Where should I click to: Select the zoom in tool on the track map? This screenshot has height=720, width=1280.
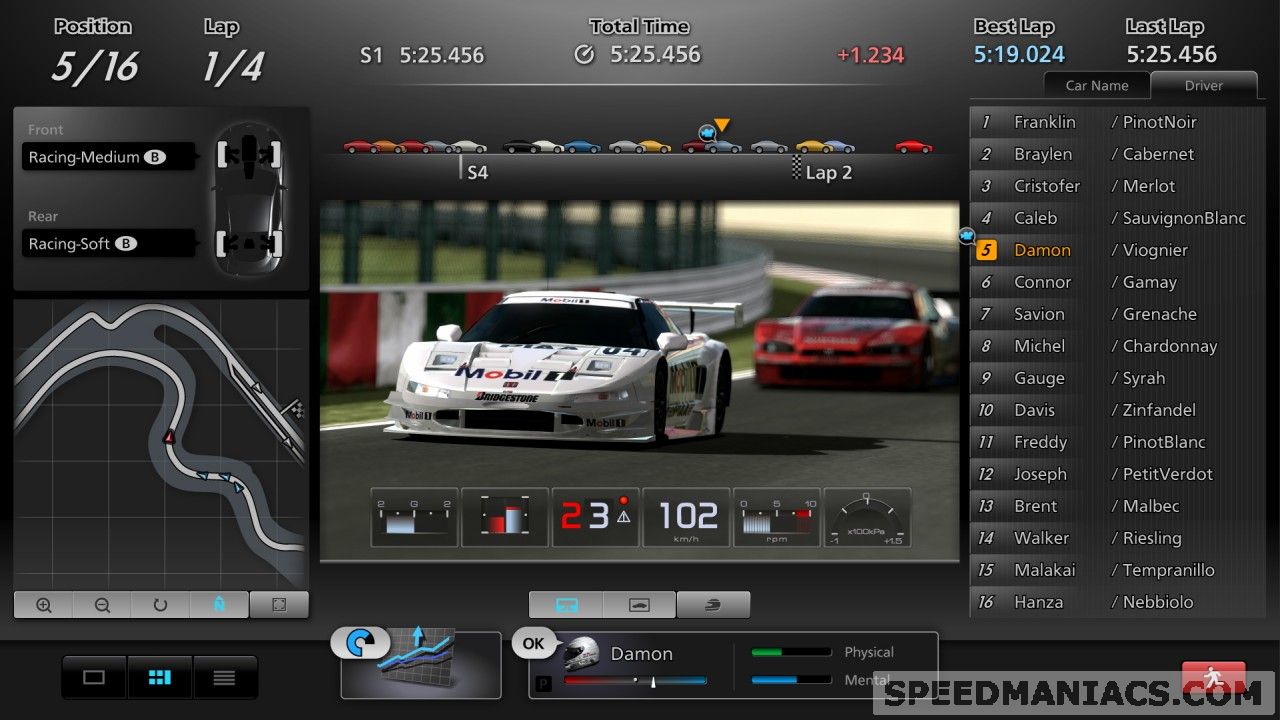pos(42,604)
